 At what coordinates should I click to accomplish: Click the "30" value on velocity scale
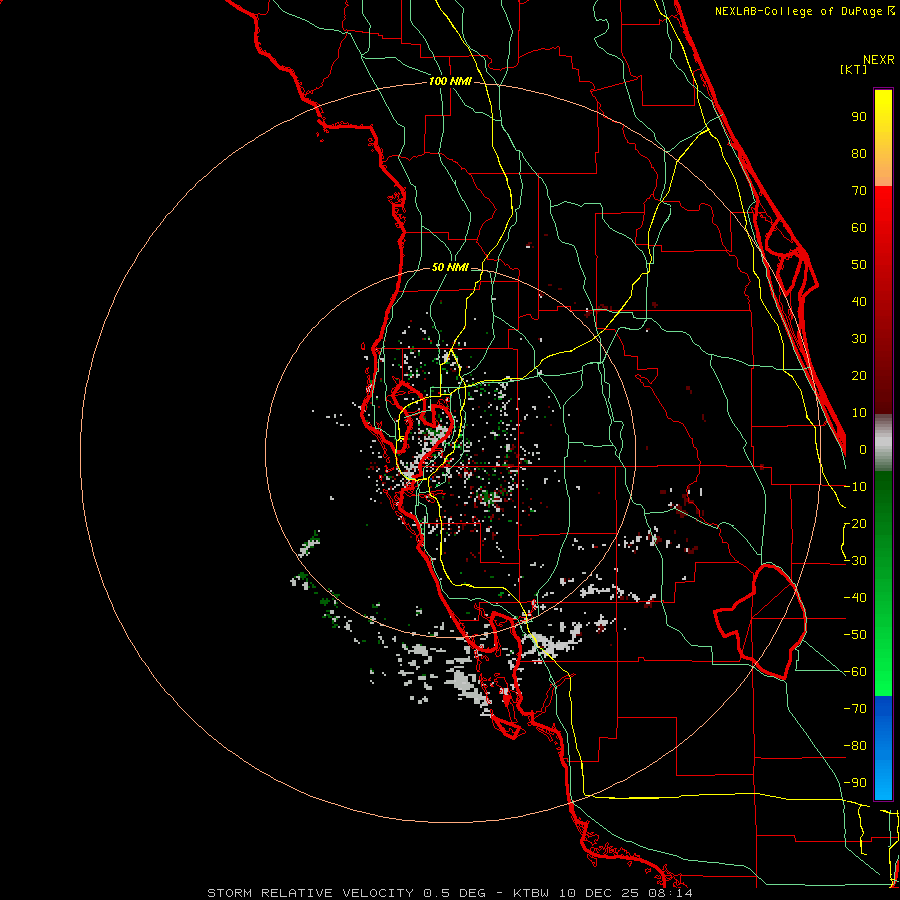(859, 339)
